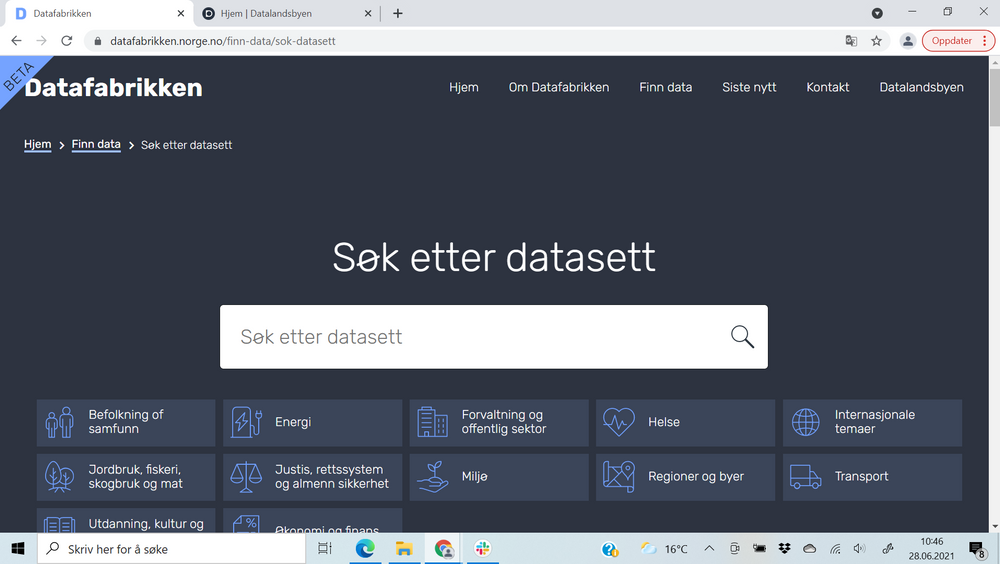Open Microsoft Edge from taskbar
The image size is (1000, 564).
point(365,549)
